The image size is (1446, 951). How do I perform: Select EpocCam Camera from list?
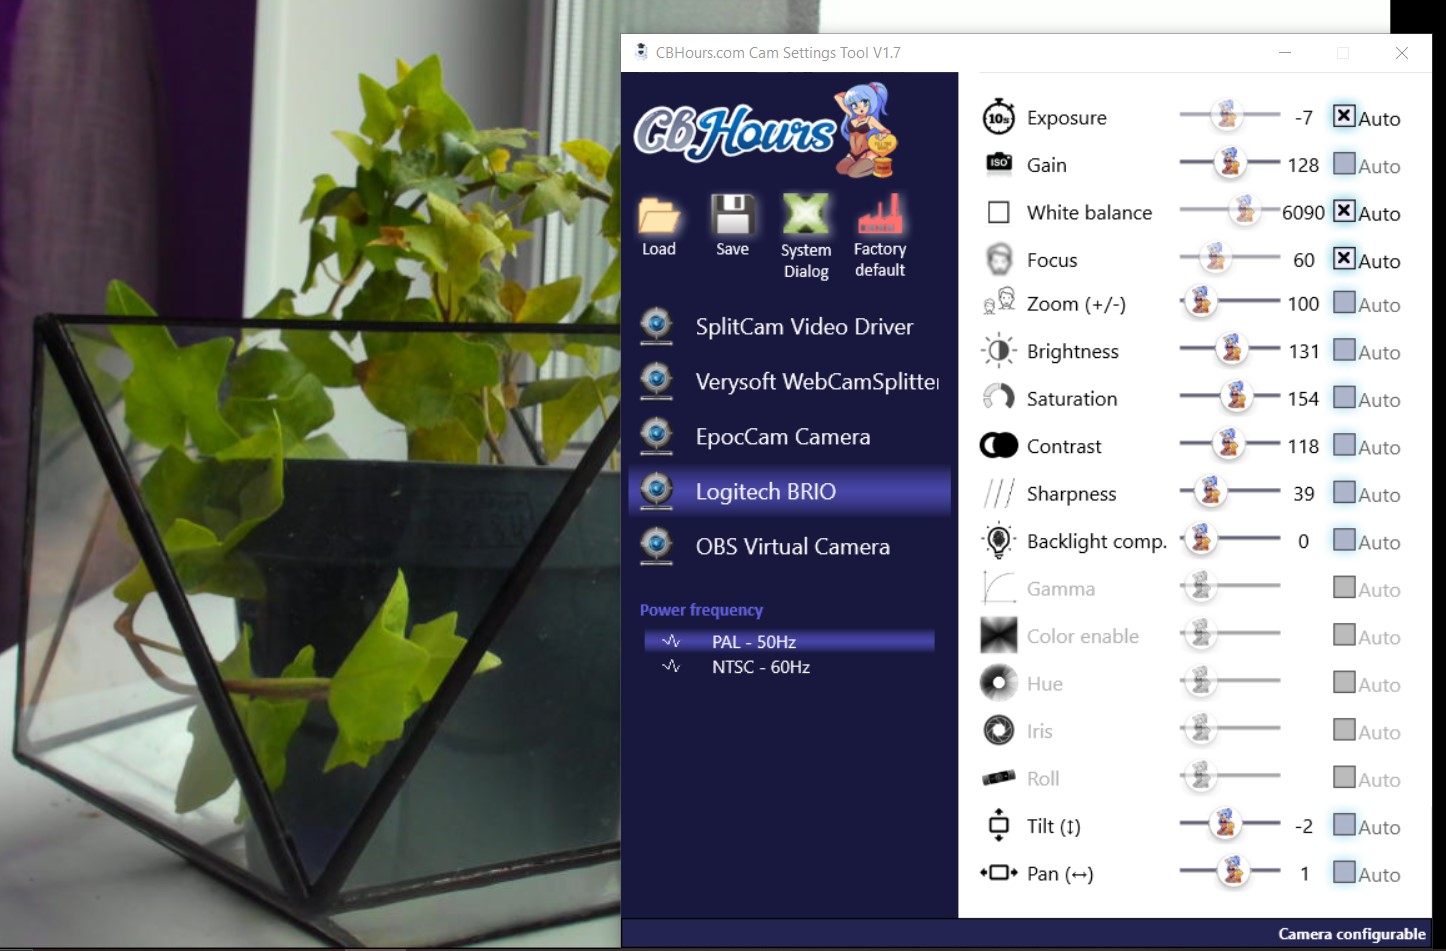(x=789, y=436)
